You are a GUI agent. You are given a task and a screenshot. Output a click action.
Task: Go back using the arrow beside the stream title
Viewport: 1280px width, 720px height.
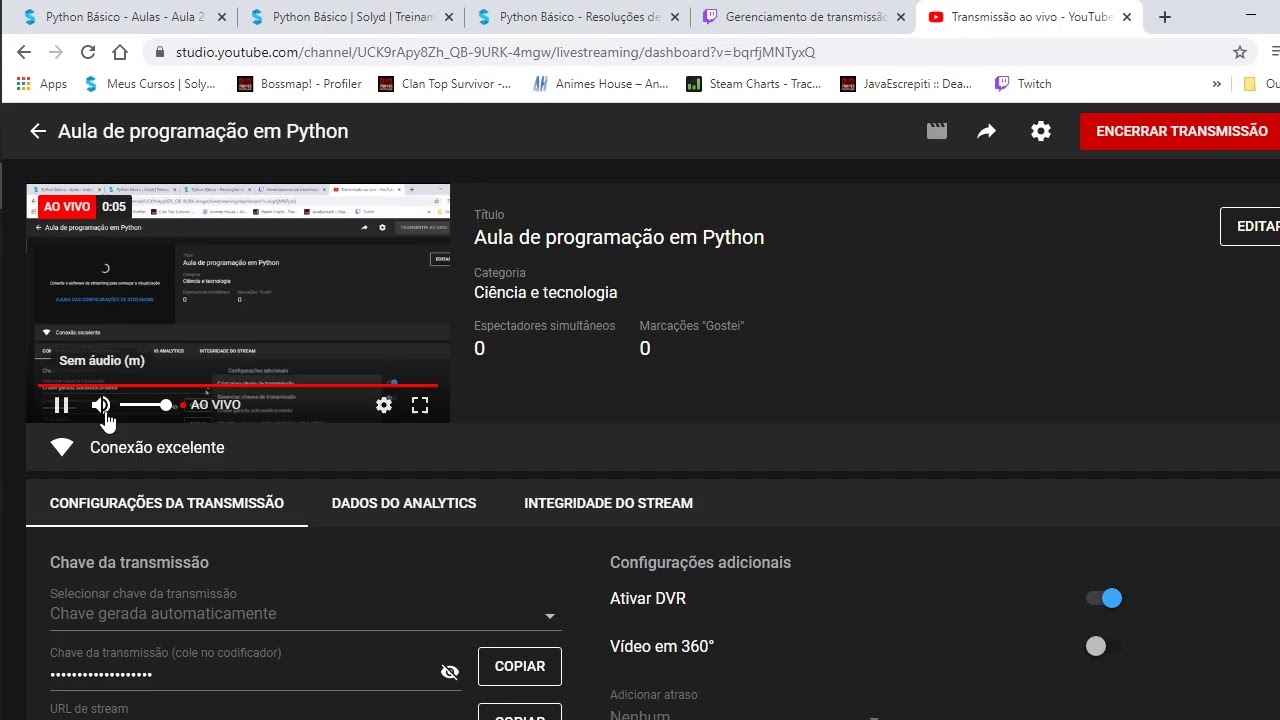point(38,131)
